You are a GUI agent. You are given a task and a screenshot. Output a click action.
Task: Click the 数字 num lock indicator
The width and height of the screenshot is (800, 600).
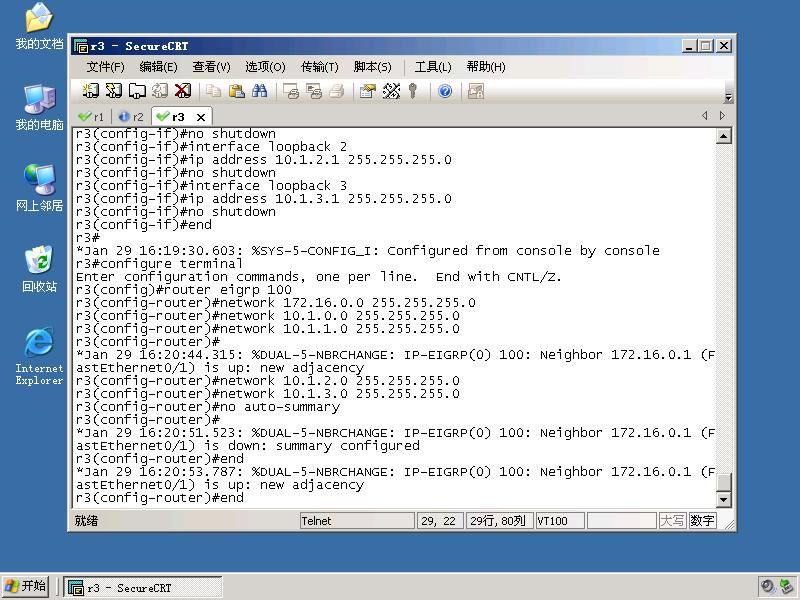click(x=703, y=521)
